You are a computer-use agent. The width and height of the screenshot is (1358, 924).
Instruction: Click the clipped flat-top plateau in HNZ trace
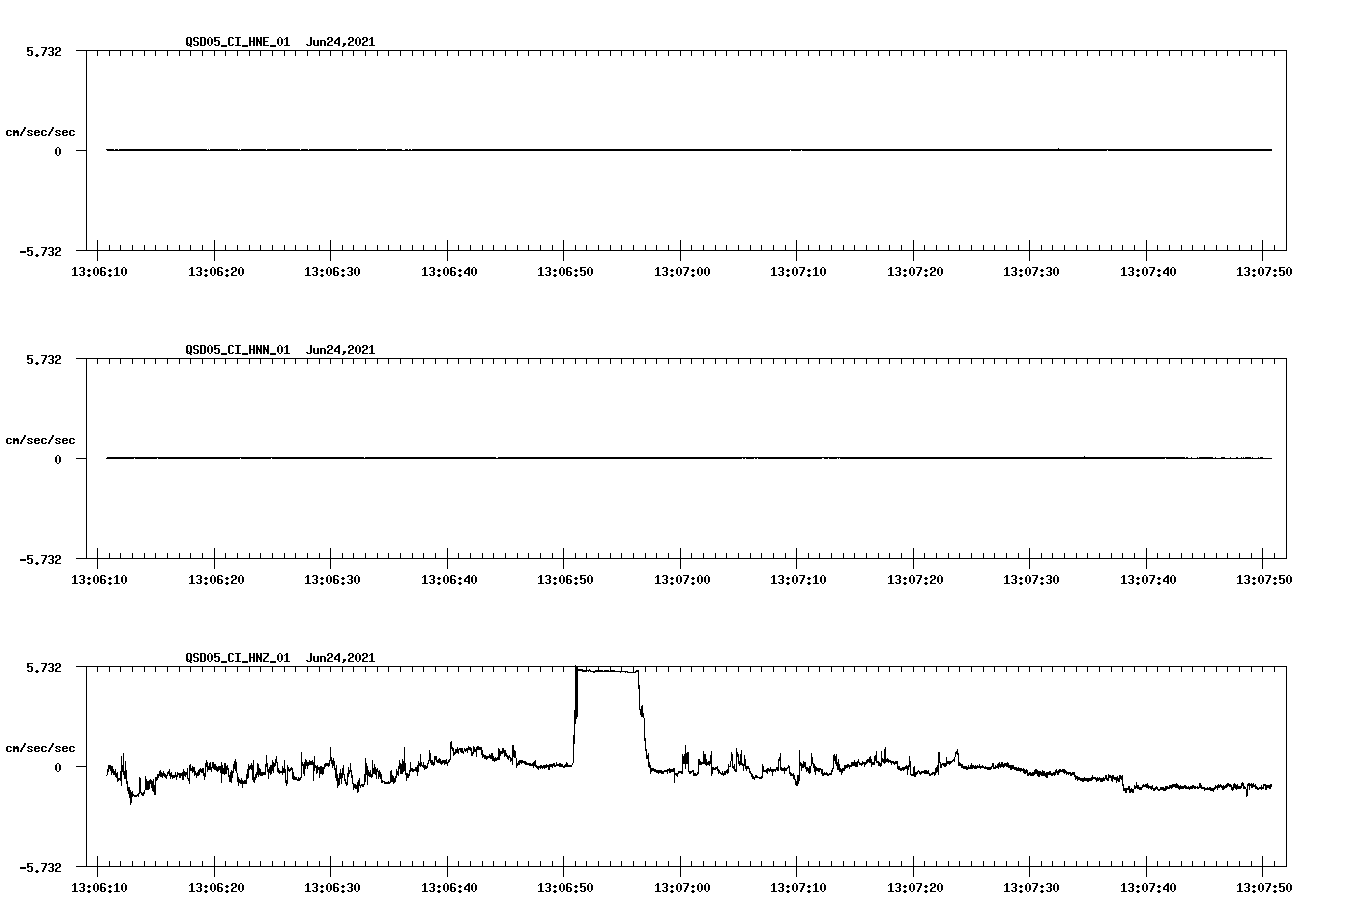pos(607,670)
